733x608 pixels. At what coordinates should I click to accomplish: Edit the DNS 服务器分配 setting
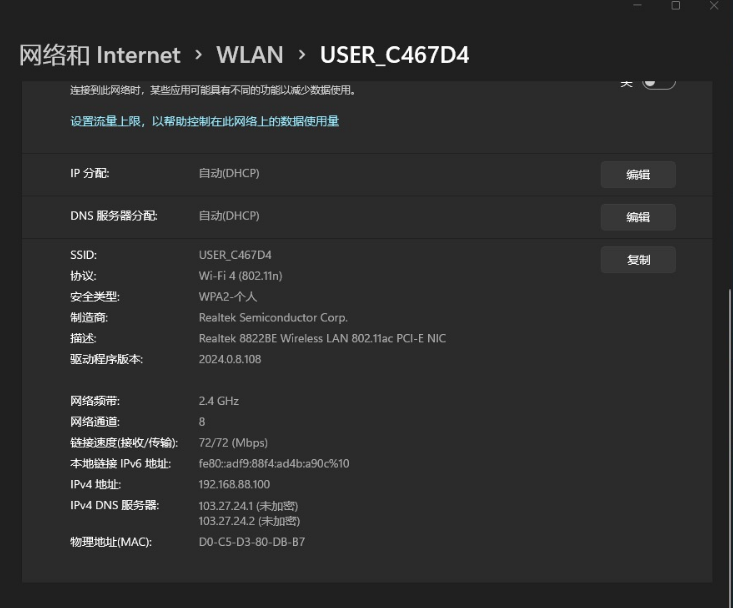[x=638, y=217]
